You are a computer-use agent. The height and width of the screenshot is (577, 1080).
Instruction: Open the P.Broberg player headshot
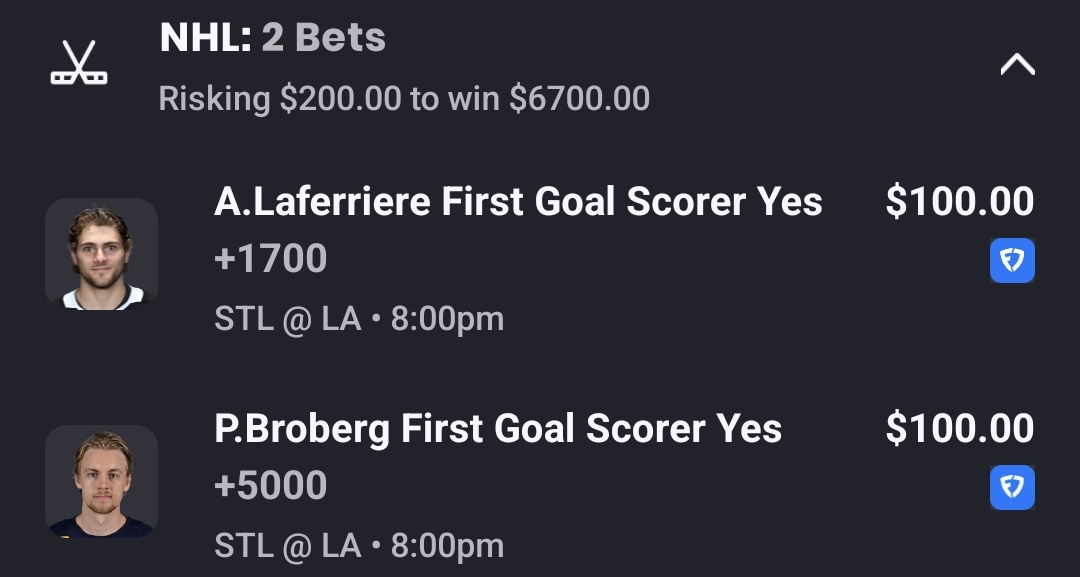101,481
